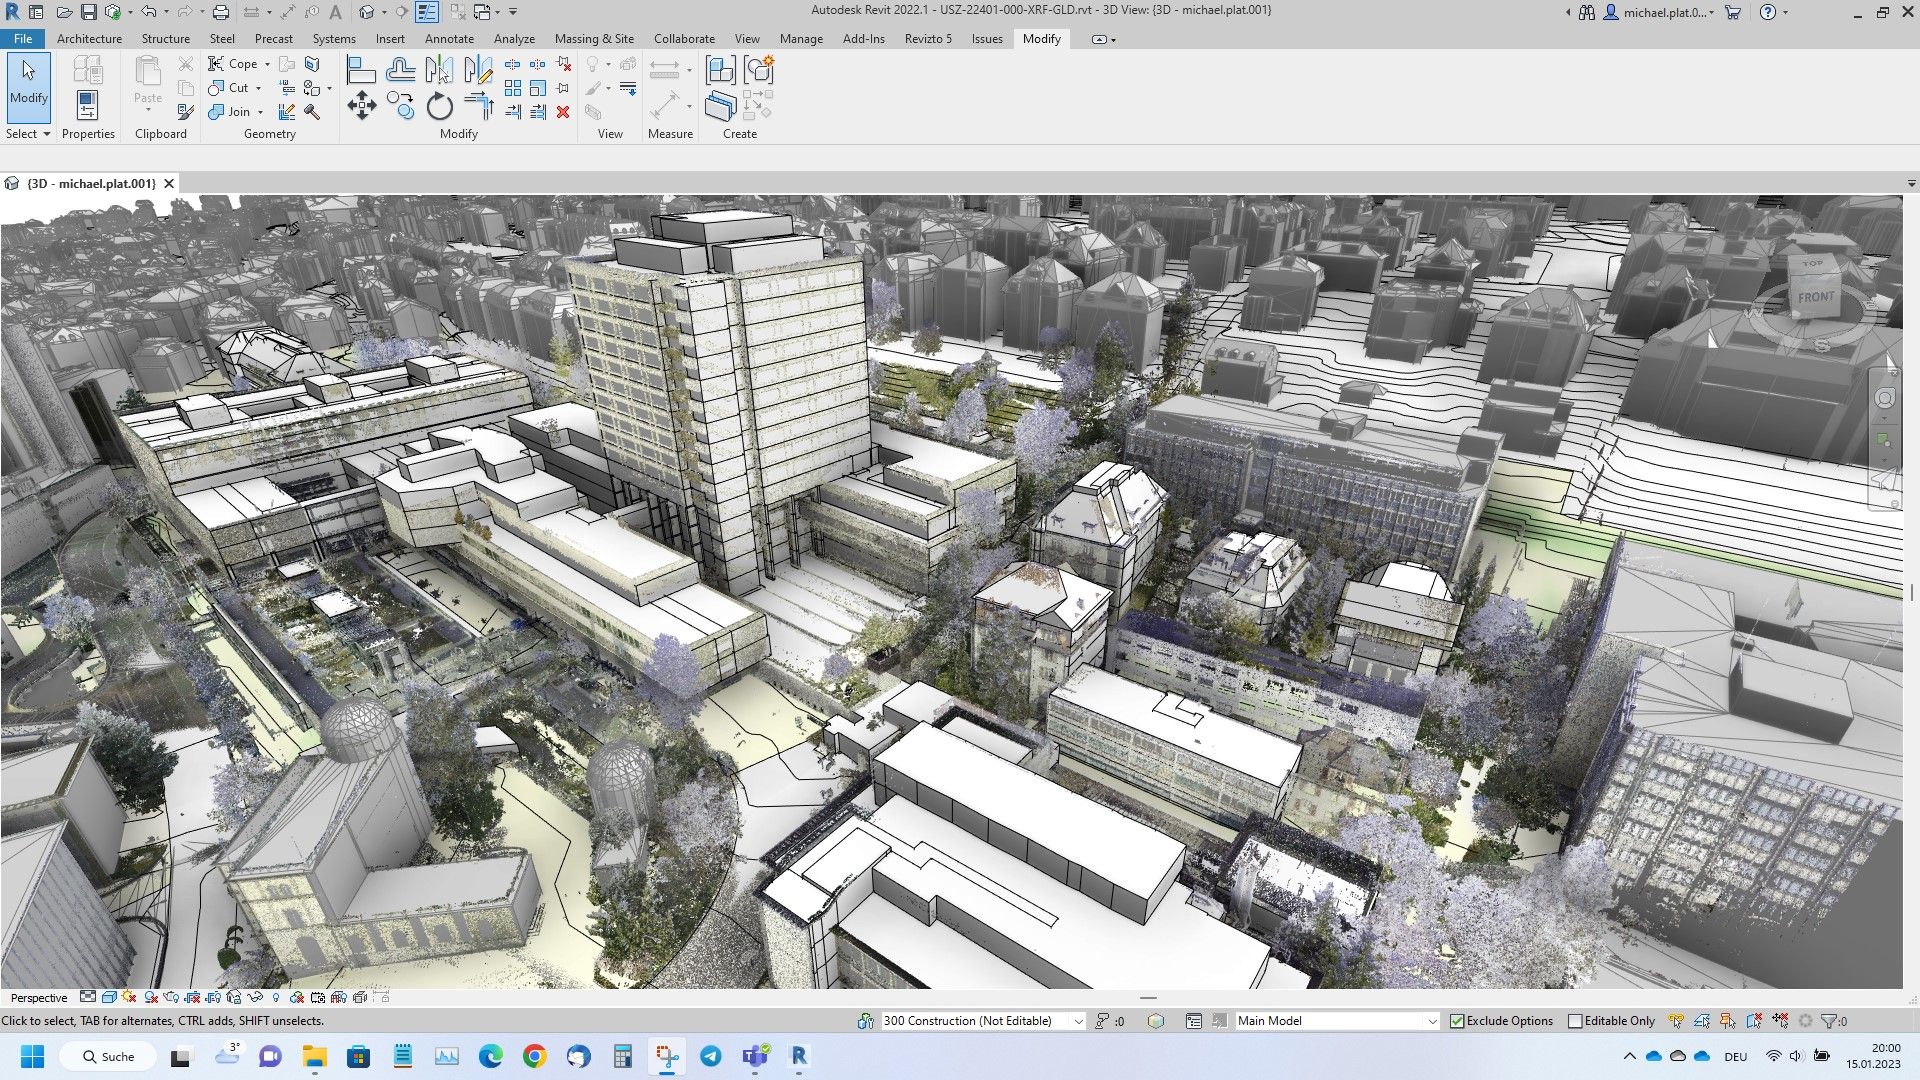Select the Trim/Extend to Corner tool

pos(479,106)
